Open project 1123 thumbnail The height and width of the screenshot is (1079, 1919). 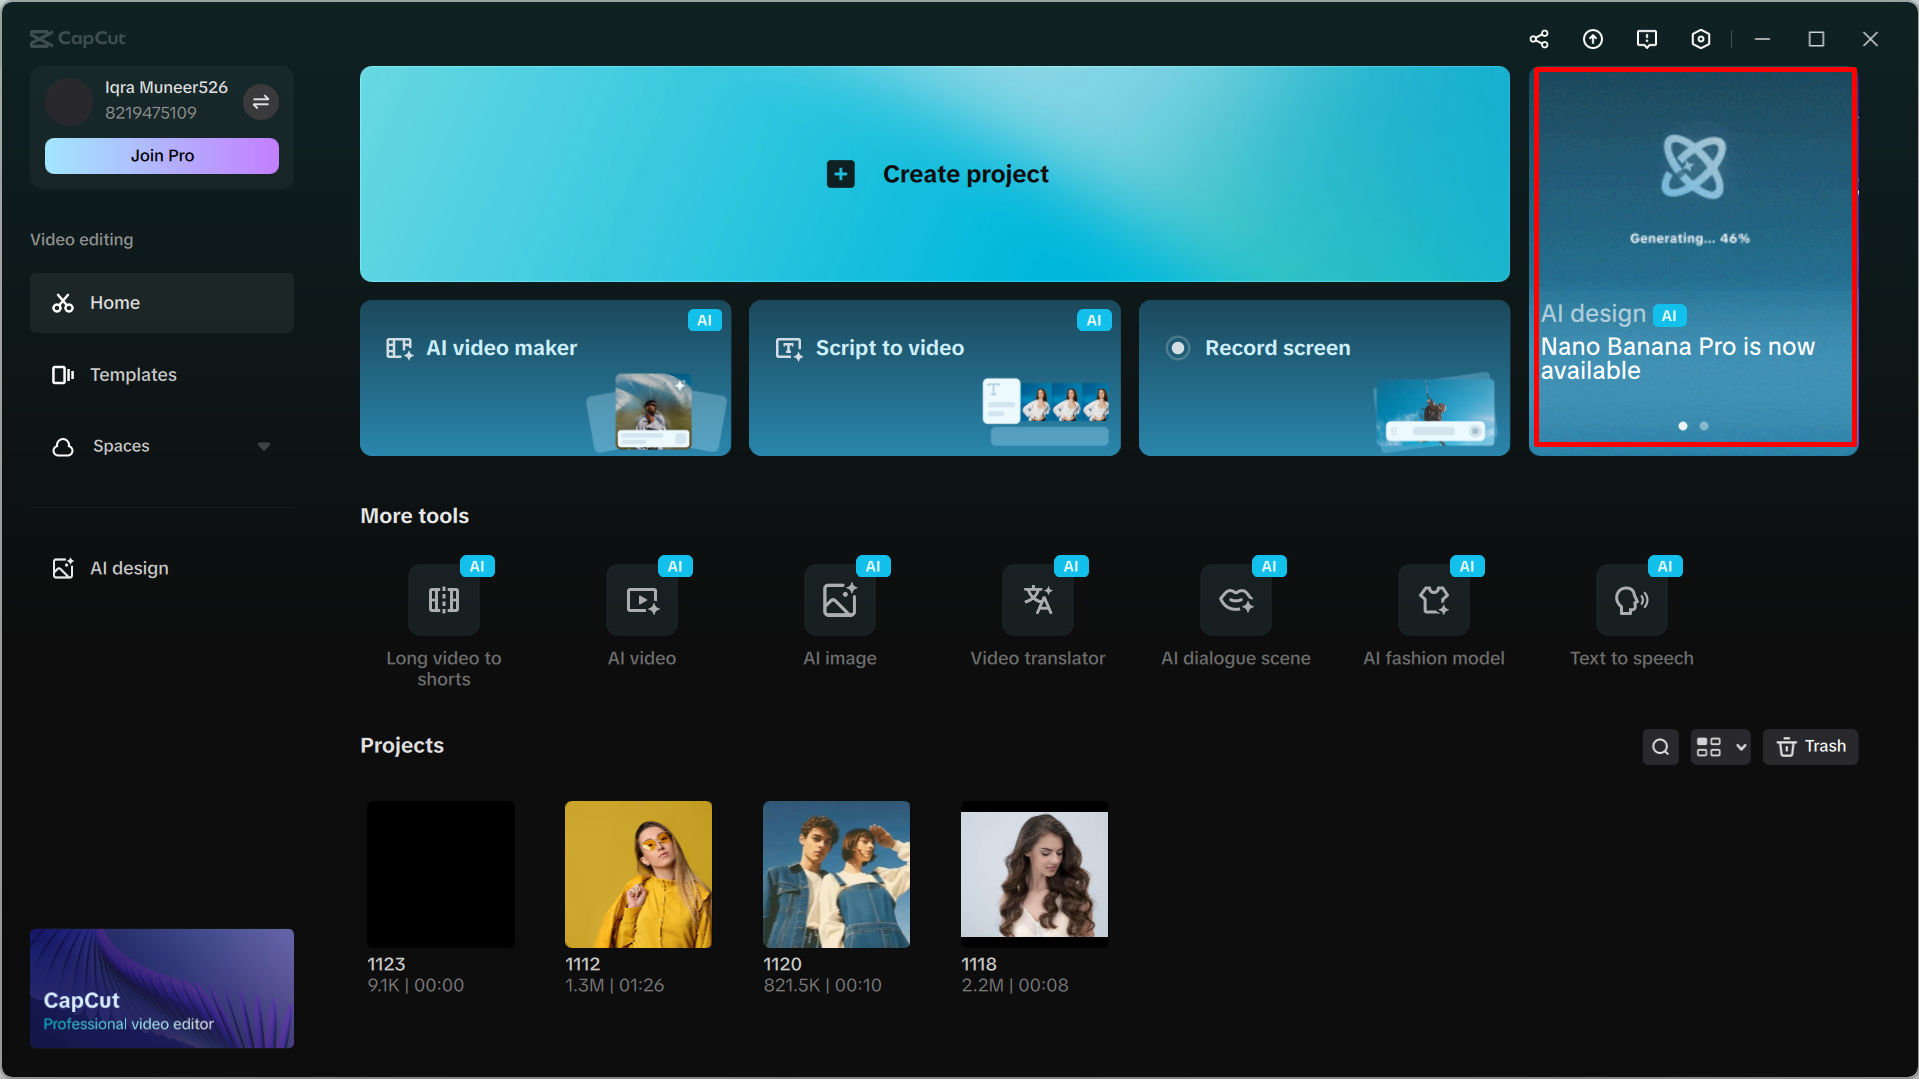pyautogui.click(x=441, y=874)
